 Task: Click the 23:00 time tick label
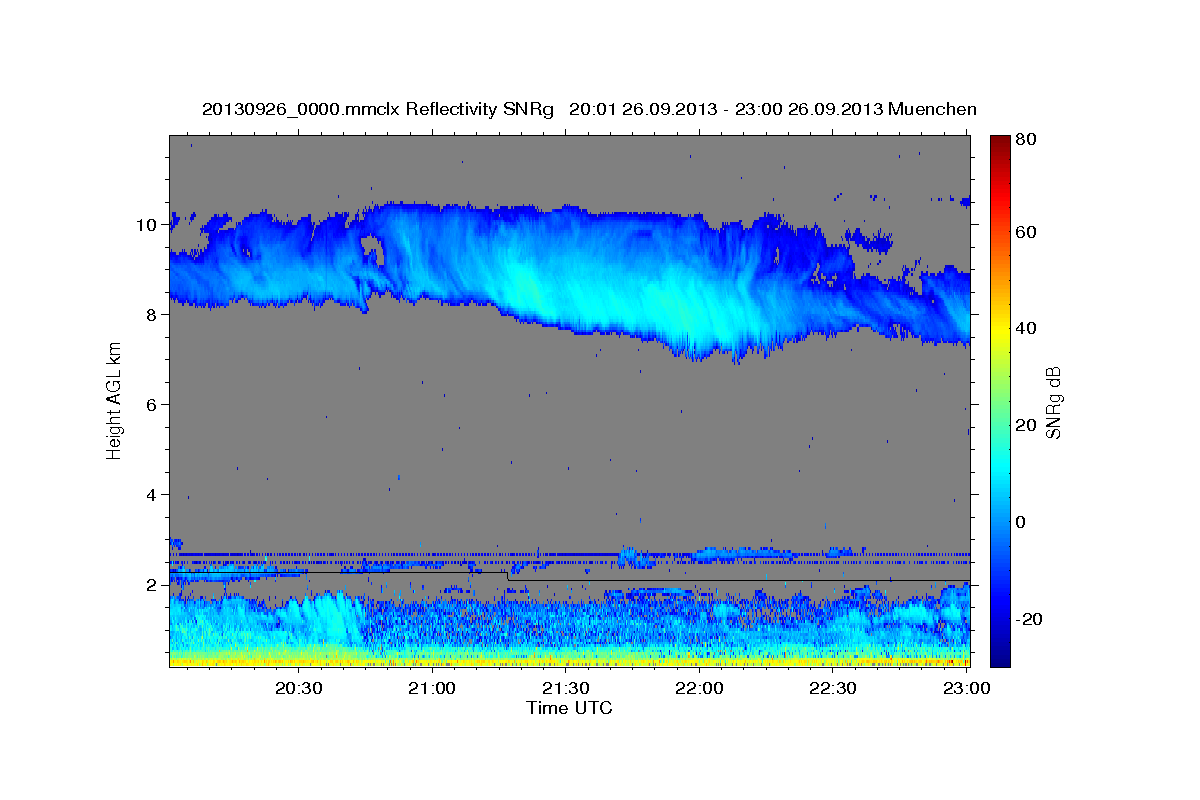pyautogui.click(x=968, y=689)
